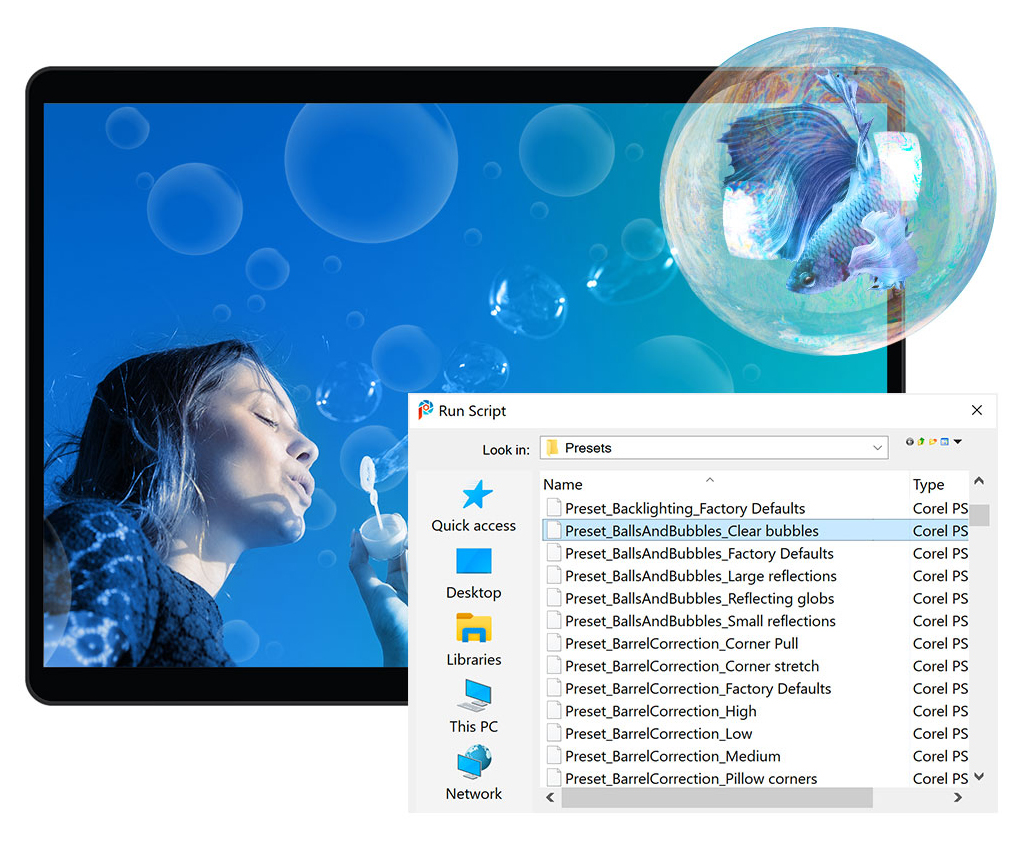1031x851 pixels.
Task: Open the Look in Presets dropdown
Action: pyautogui.click(x=714, y=448)
